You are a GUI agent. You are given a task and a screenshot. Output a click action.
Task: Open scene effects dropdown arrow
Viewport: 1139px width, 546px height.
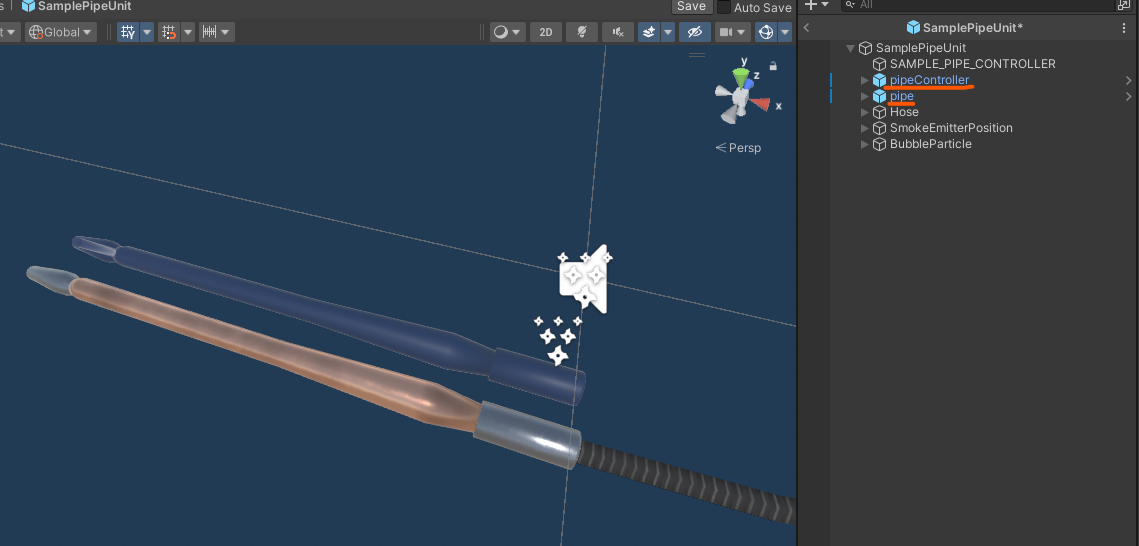coord(668,32)
